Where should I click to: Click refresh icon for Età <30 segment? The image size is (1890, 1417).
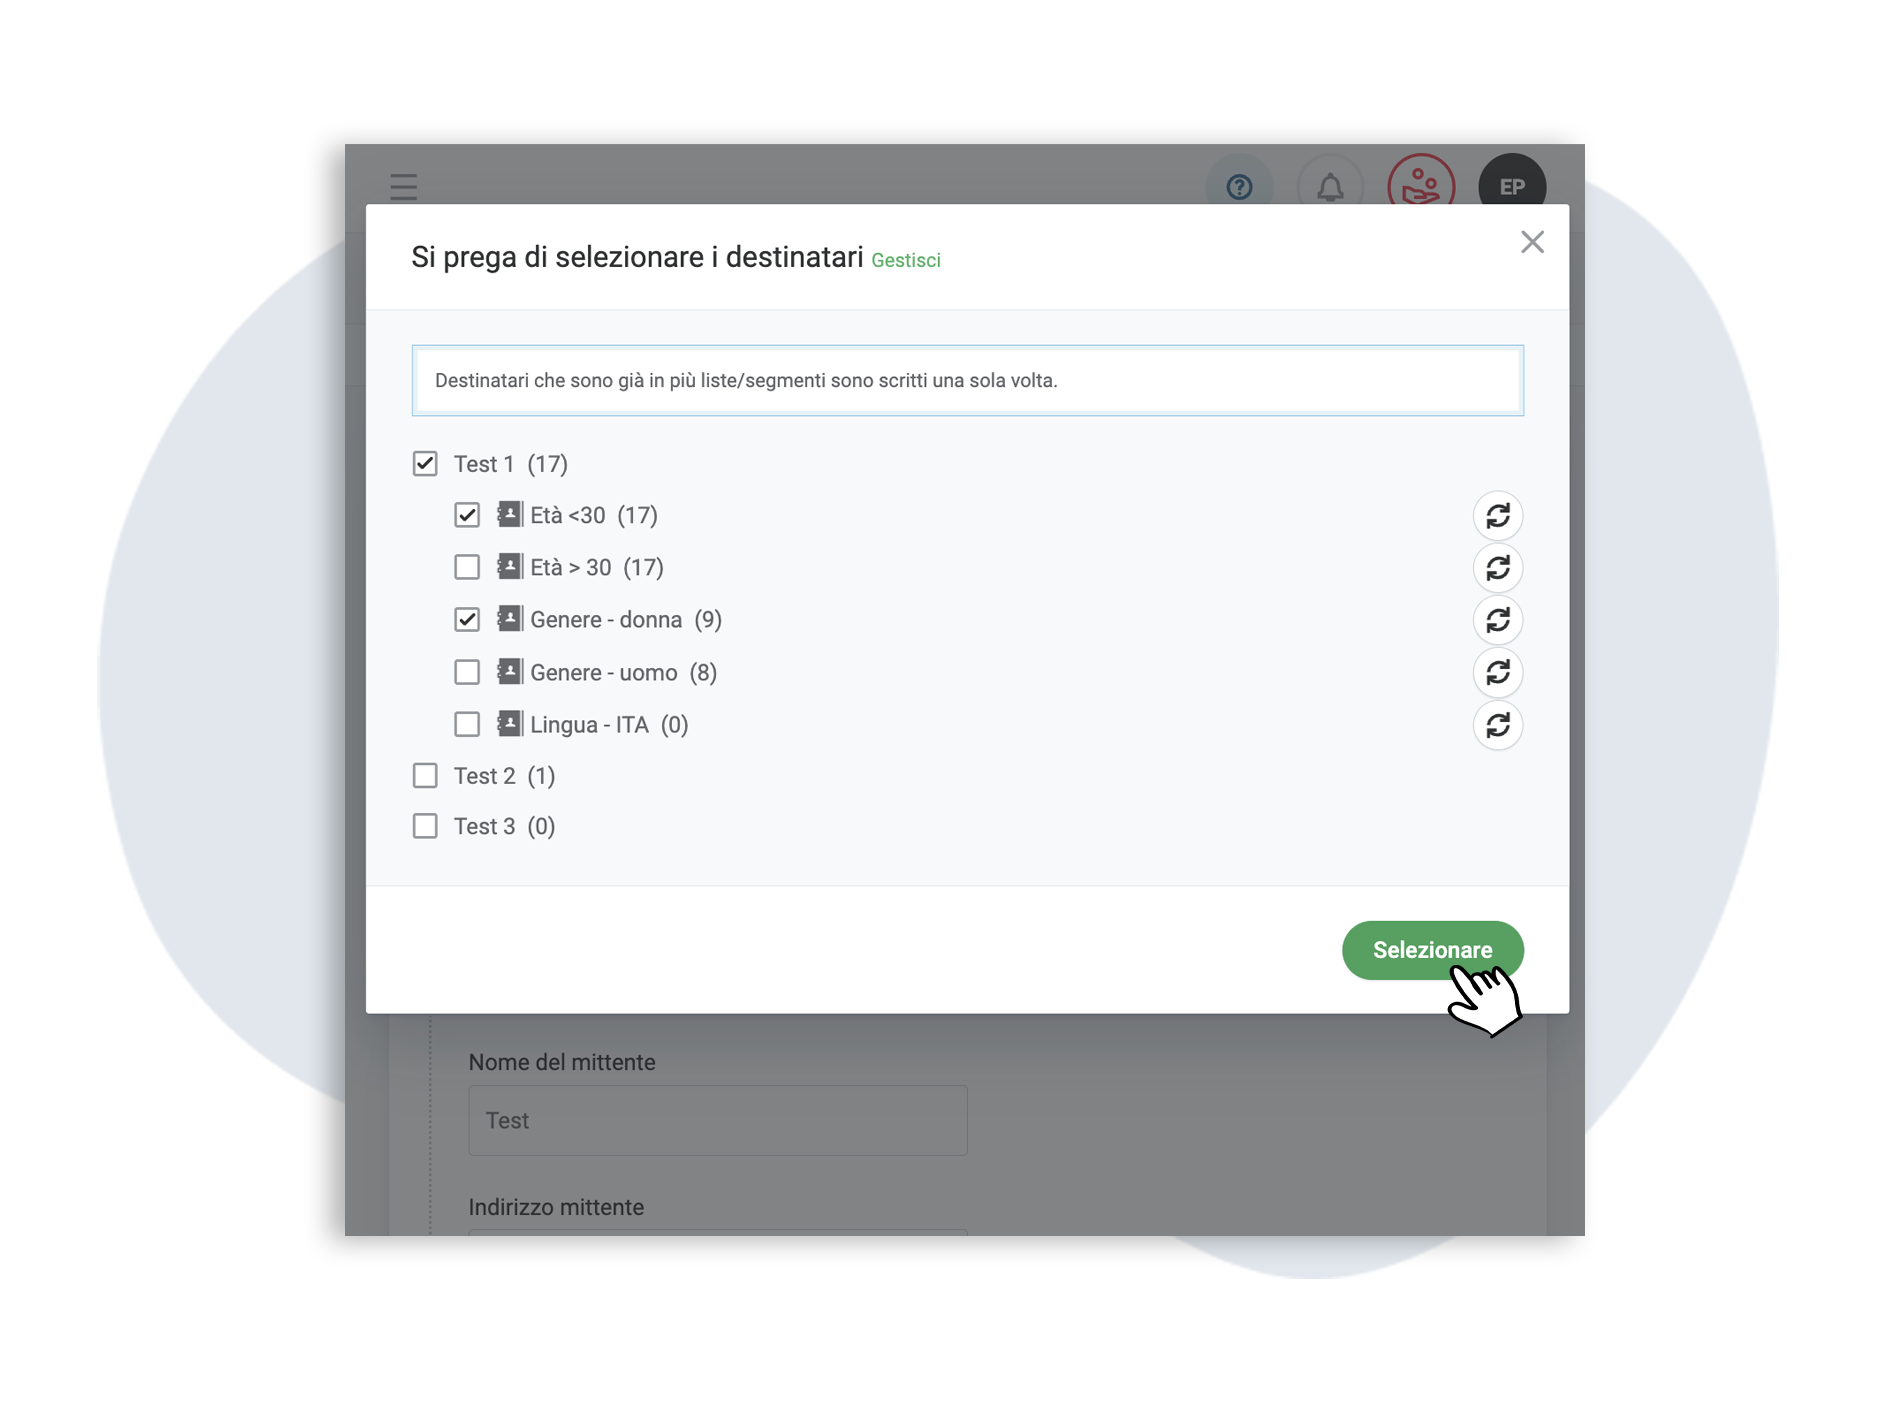1497,516
